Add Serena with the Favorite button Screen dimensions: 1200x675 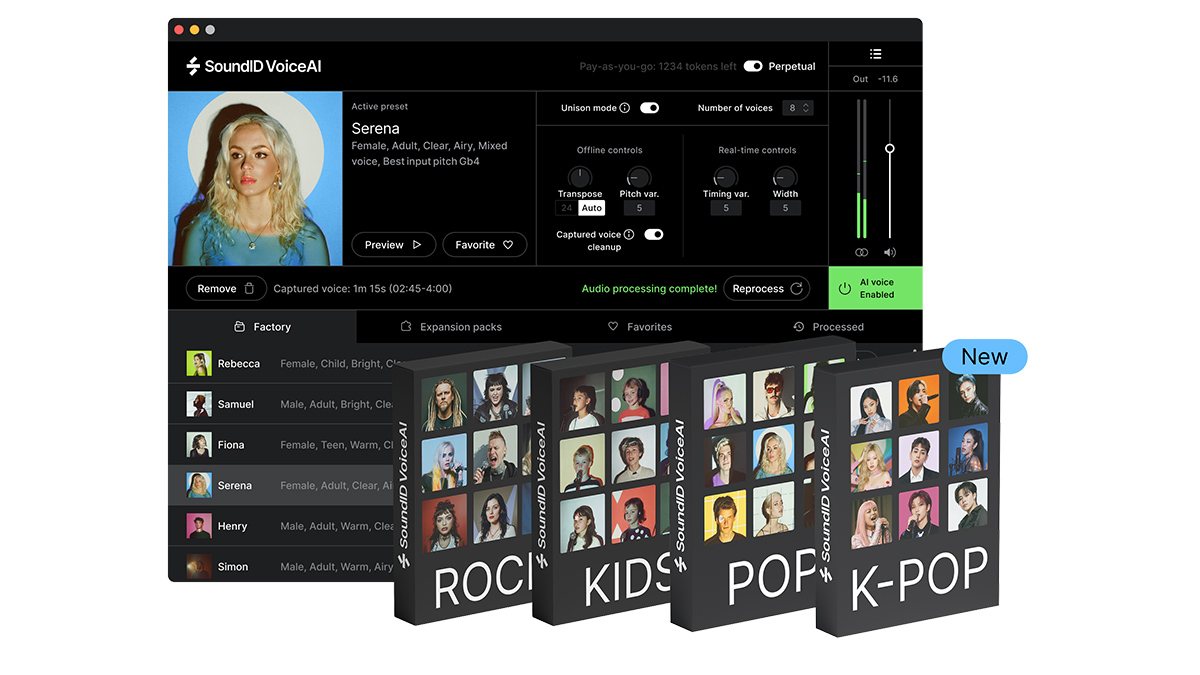[485, 245]
